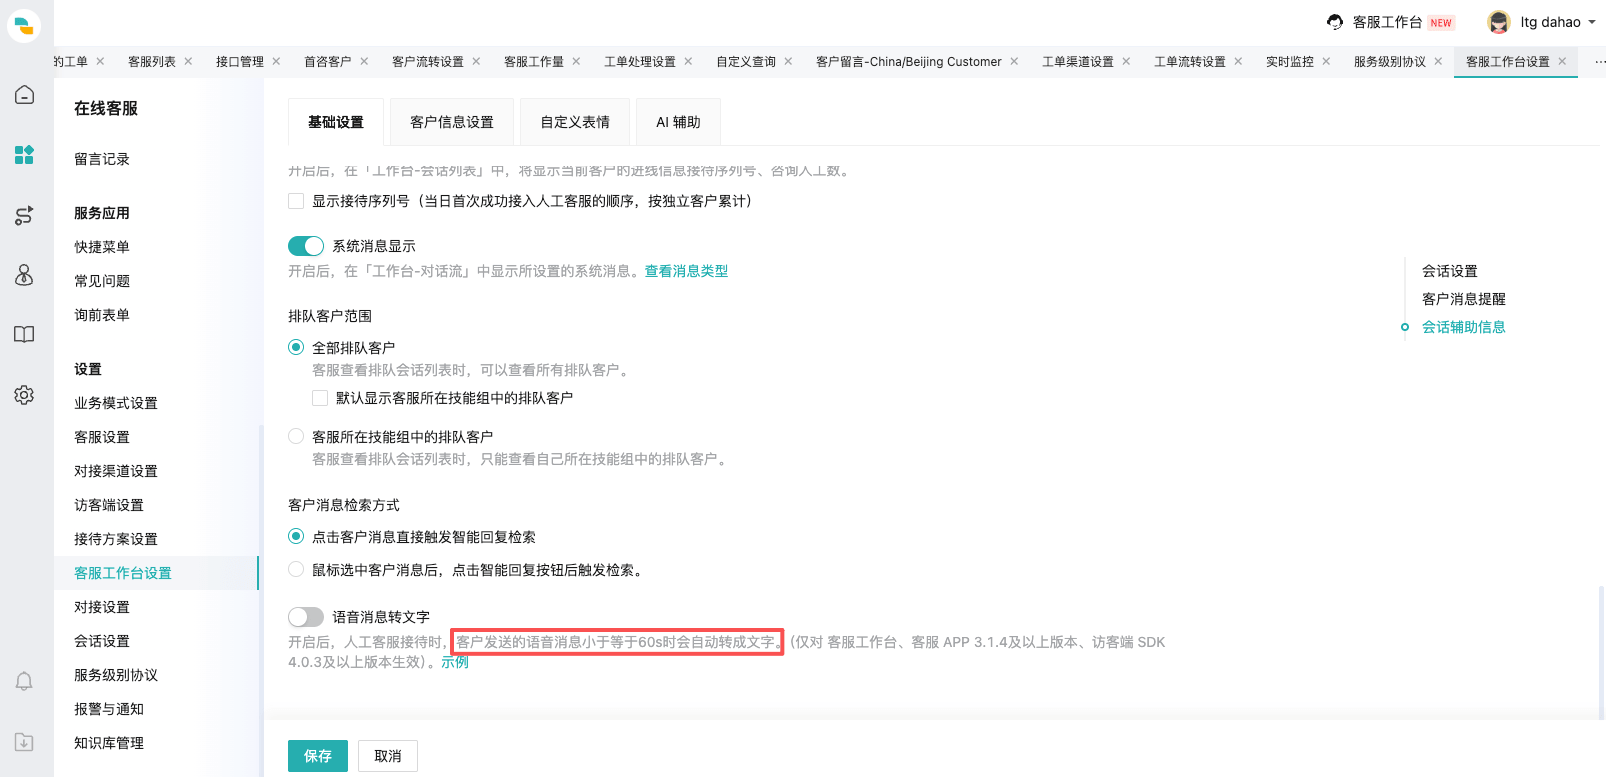Click the 客服工作台 workbench link
This screenshot has width=1606, height=777.
1387,22
